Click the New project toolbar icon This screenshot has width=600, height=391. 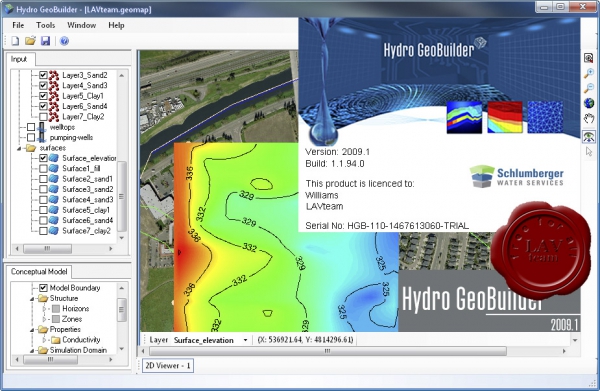point(15,41)
